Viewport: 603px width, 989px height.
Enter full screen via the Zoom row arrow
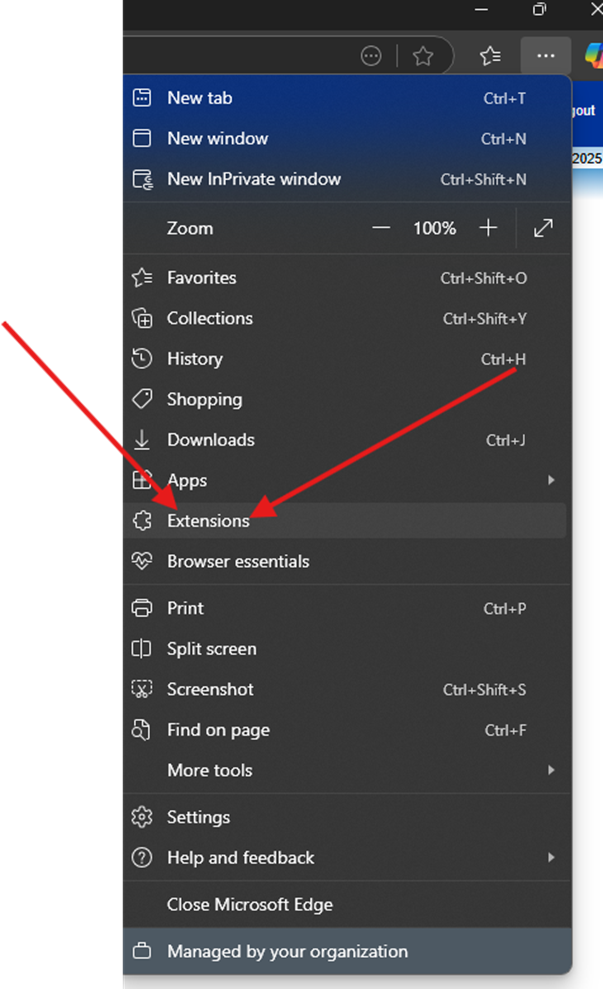click(543, 228)
